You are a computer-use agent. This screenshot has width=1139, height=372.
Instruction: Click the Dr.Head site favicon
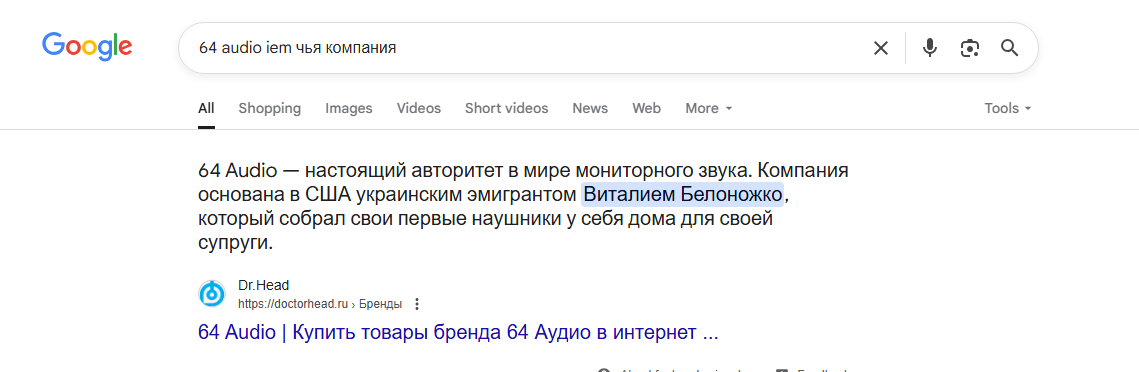pos(212,294)
